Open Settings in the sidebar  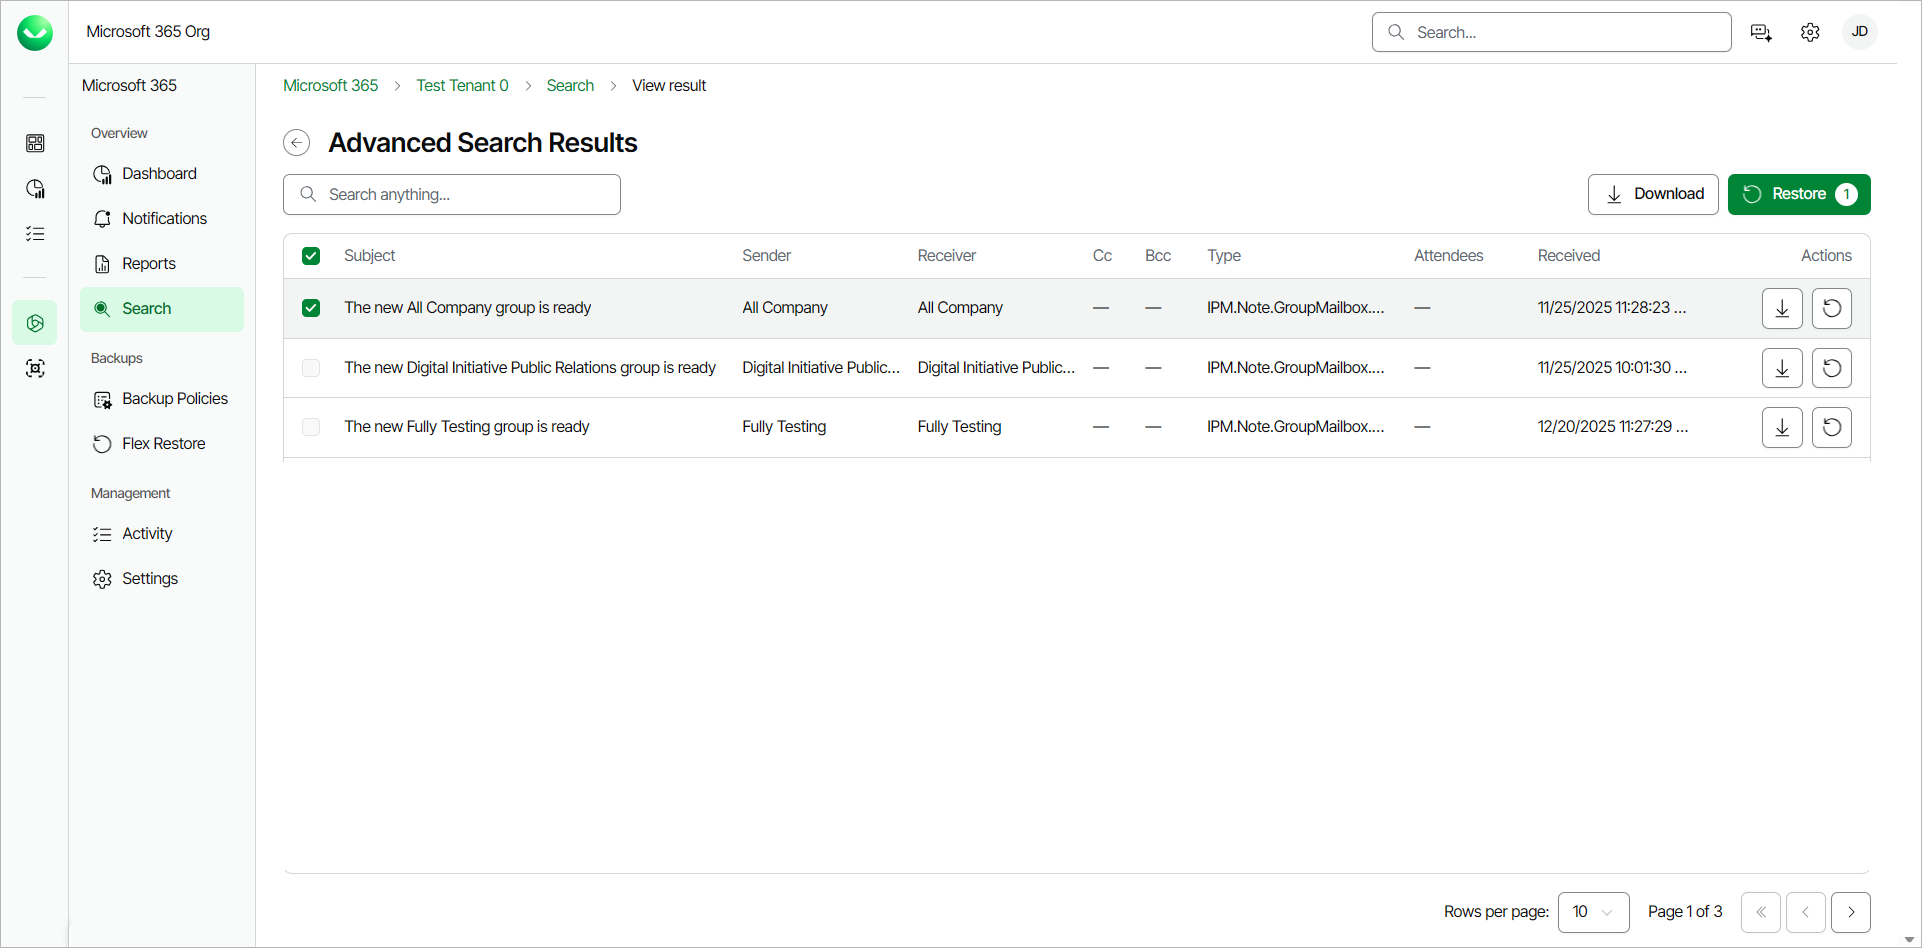click(162, 579)
